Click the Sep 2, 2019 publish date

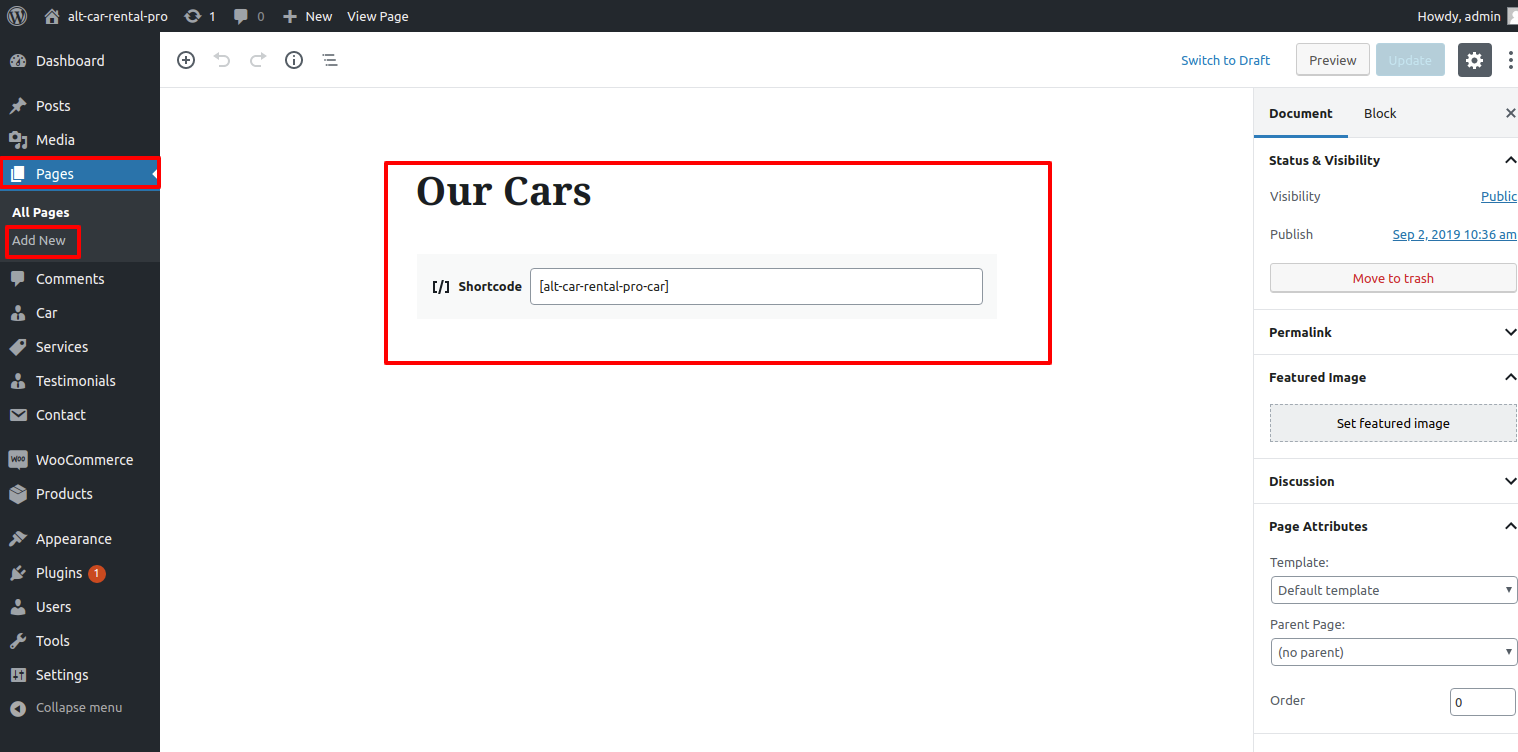tap(1454, 234)
